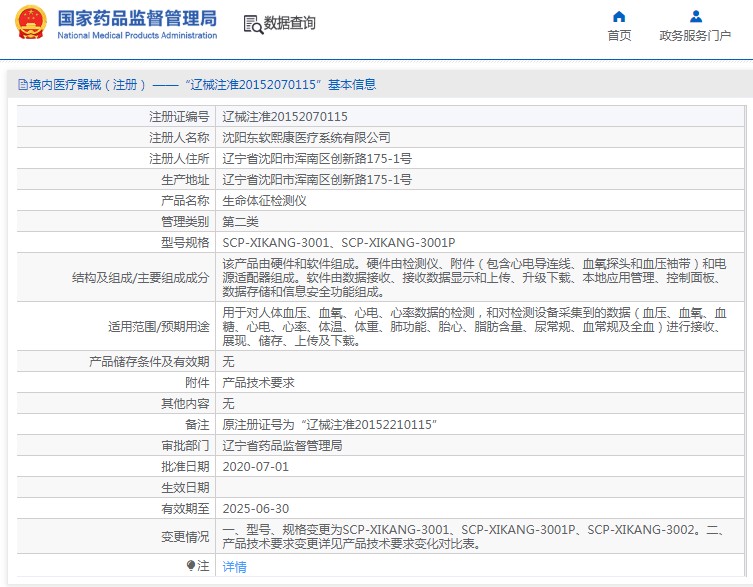Select 无 value in 其他内容 row
Screen dimensions: 753x587
(228, 404)
